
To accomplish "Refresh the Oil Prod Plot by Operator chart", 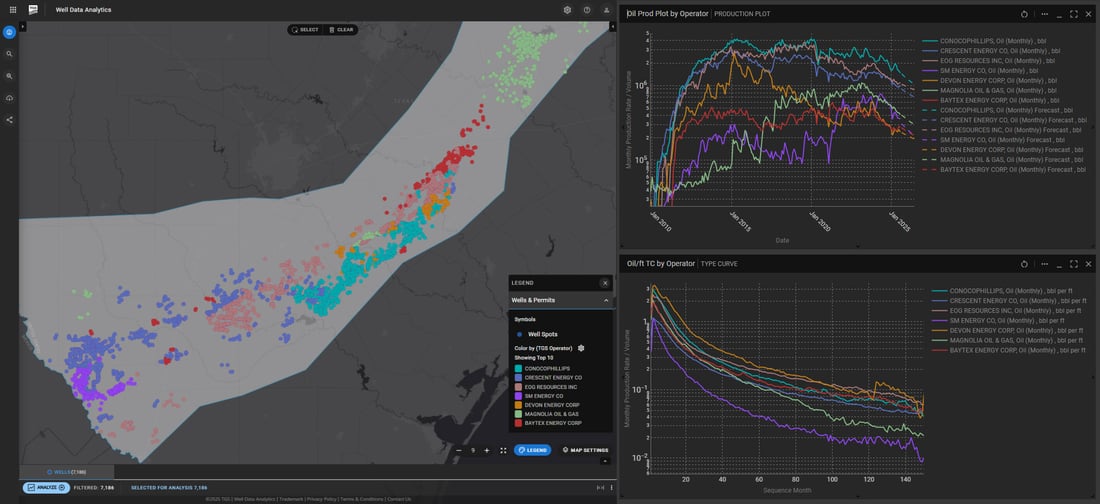I will point(1025,14).
